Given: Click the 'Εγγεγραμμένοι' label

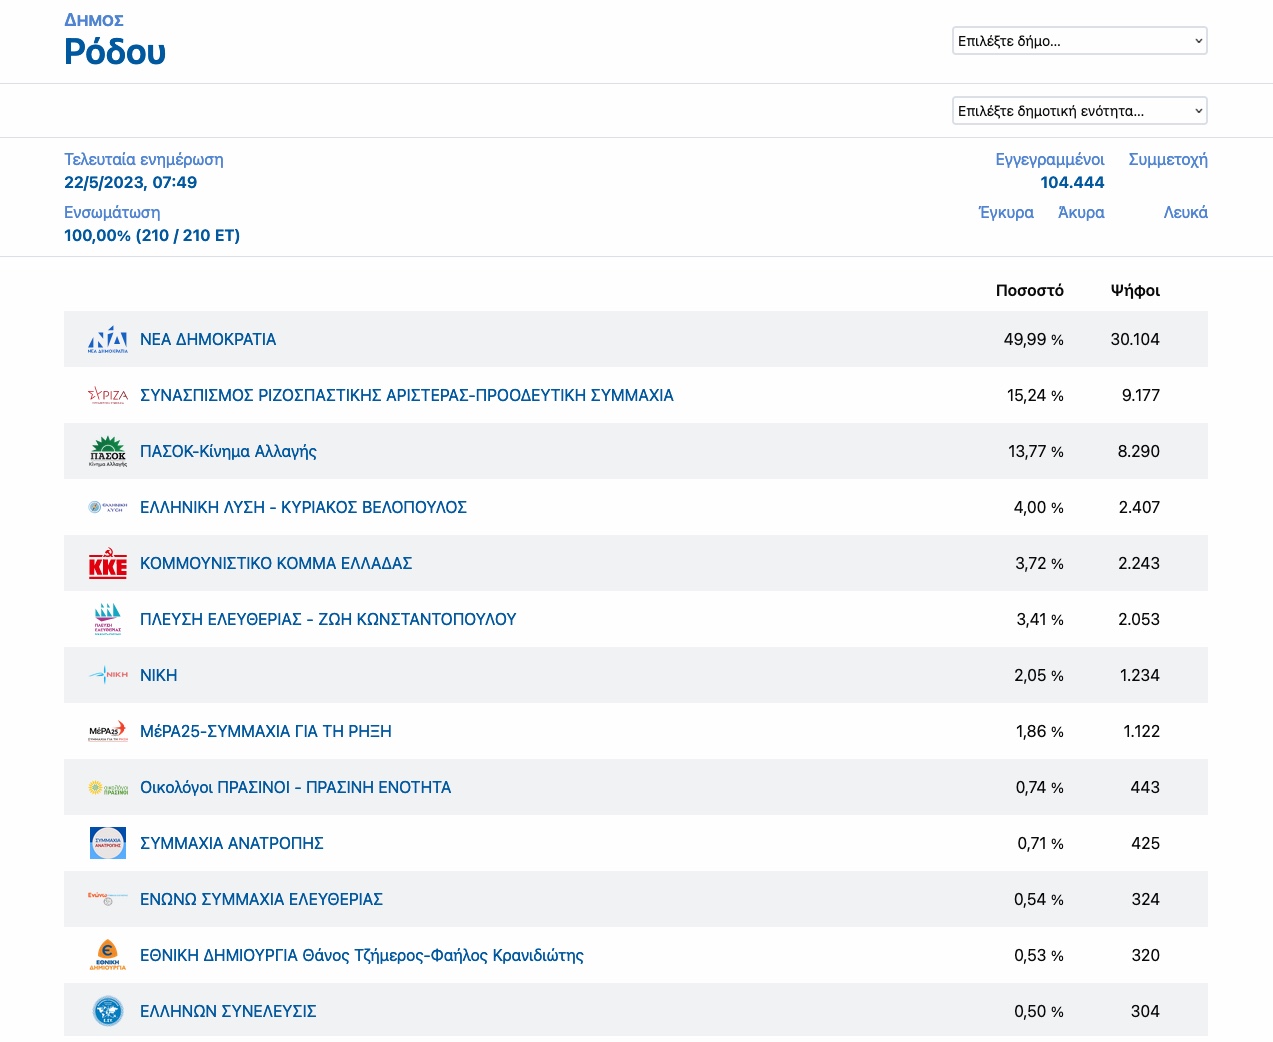Looking at the screenshot, I should (x=1050, y=159).
